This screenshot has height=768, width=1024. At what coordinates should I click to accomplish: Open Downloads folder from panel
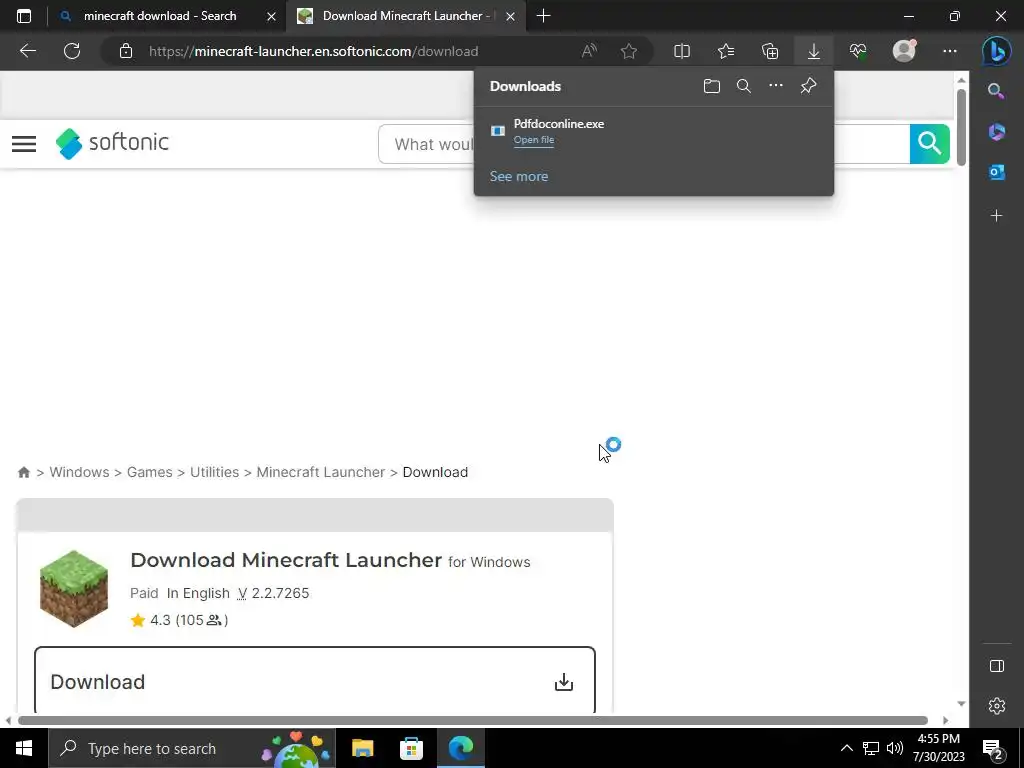pos(712,86)
